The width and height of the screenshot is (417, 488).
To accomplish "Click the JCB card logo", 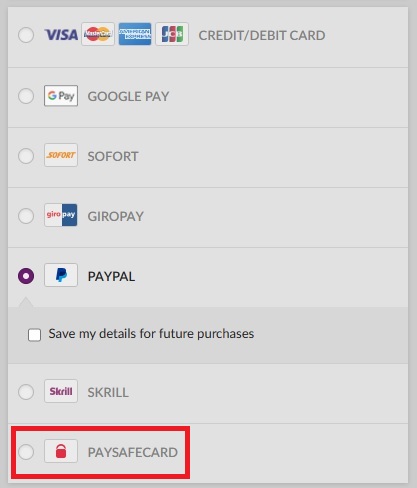I will click(172, 34).
